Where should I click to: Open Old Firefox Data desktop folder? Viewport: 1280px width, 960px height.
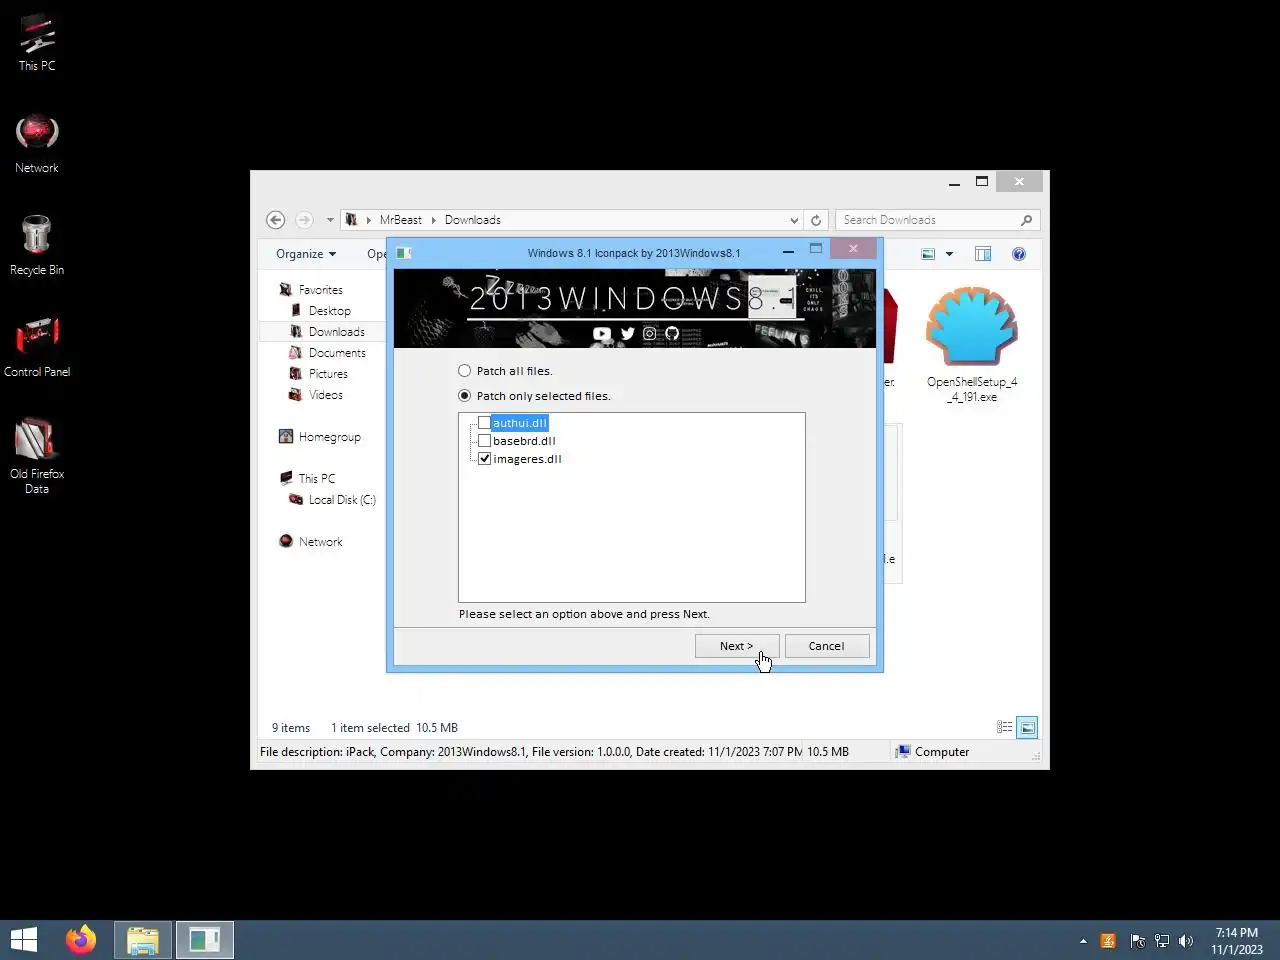37,456
